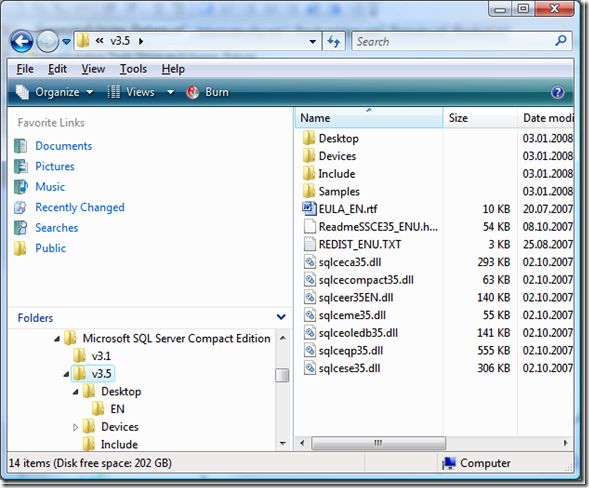
Task: Refresh the folder view
Action: pos(334,41)
